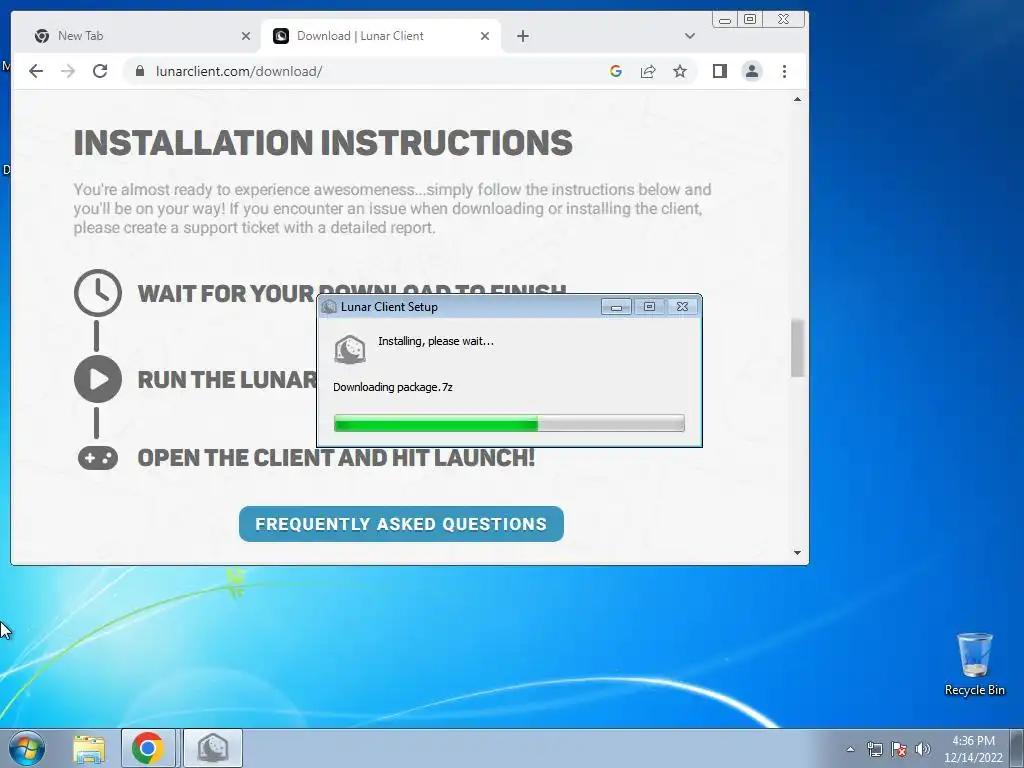Click Chrome's forward navigation arrow
The width and height of the screenshot is (1024, 768).
click(68, 71)
